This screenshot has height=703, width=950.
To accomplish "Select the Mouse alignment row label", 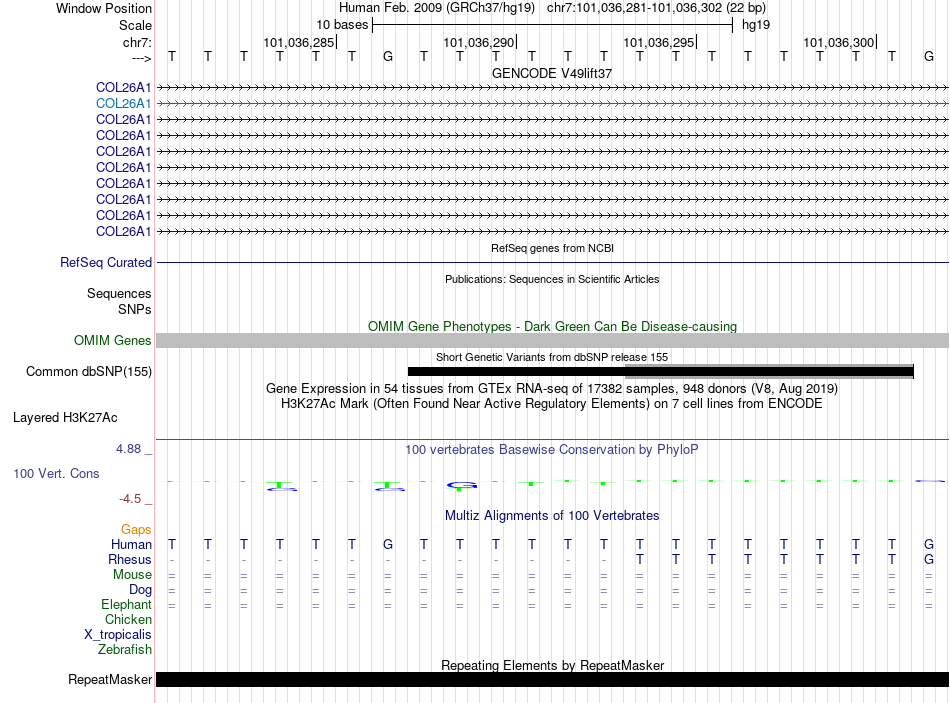I will (x=132, y=575).
